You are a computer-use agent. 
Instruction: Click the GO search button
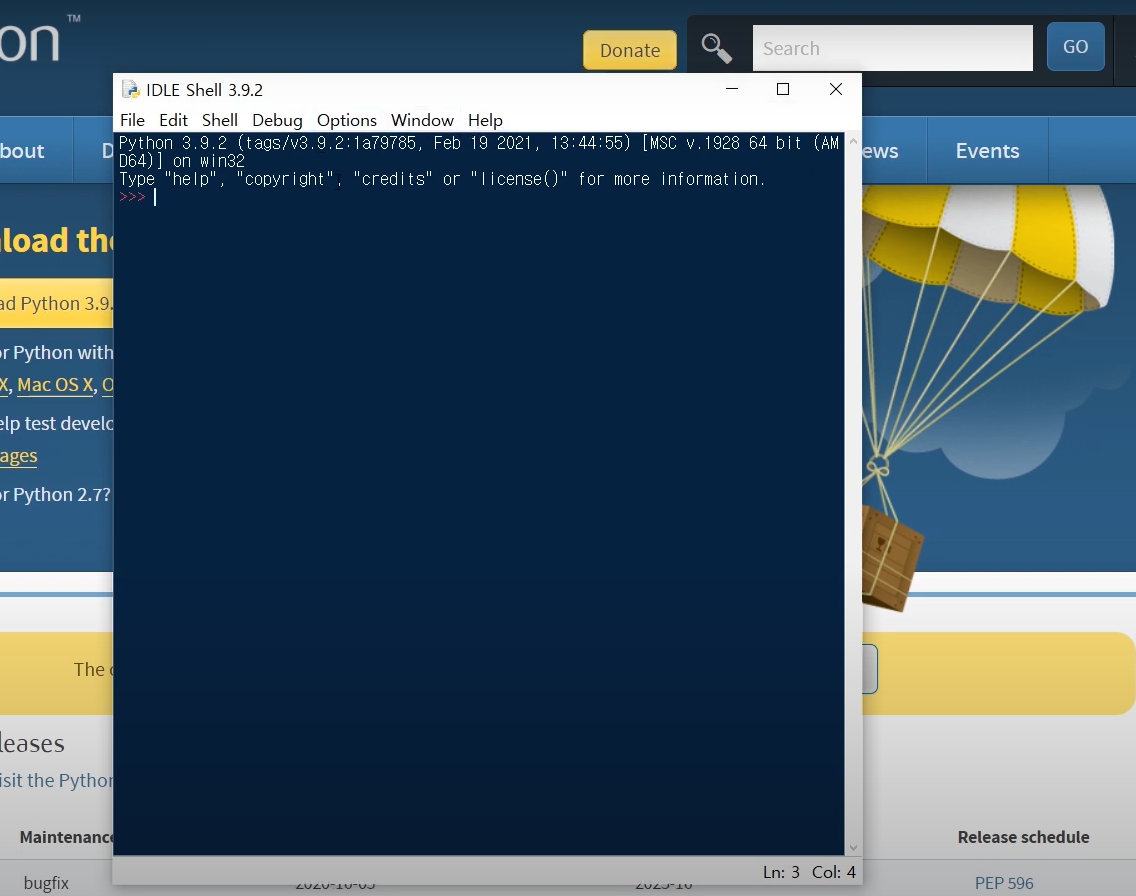click(x=1075, y=46)
